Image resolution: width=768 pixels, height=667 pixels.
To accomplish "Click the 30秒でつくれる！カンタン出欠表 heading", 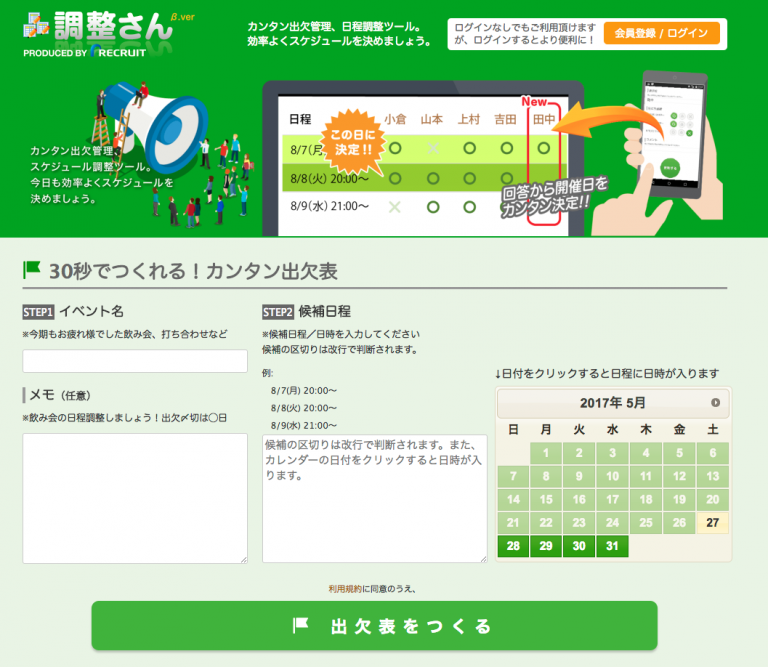I will pyautogui.click(x=193, y=271).
